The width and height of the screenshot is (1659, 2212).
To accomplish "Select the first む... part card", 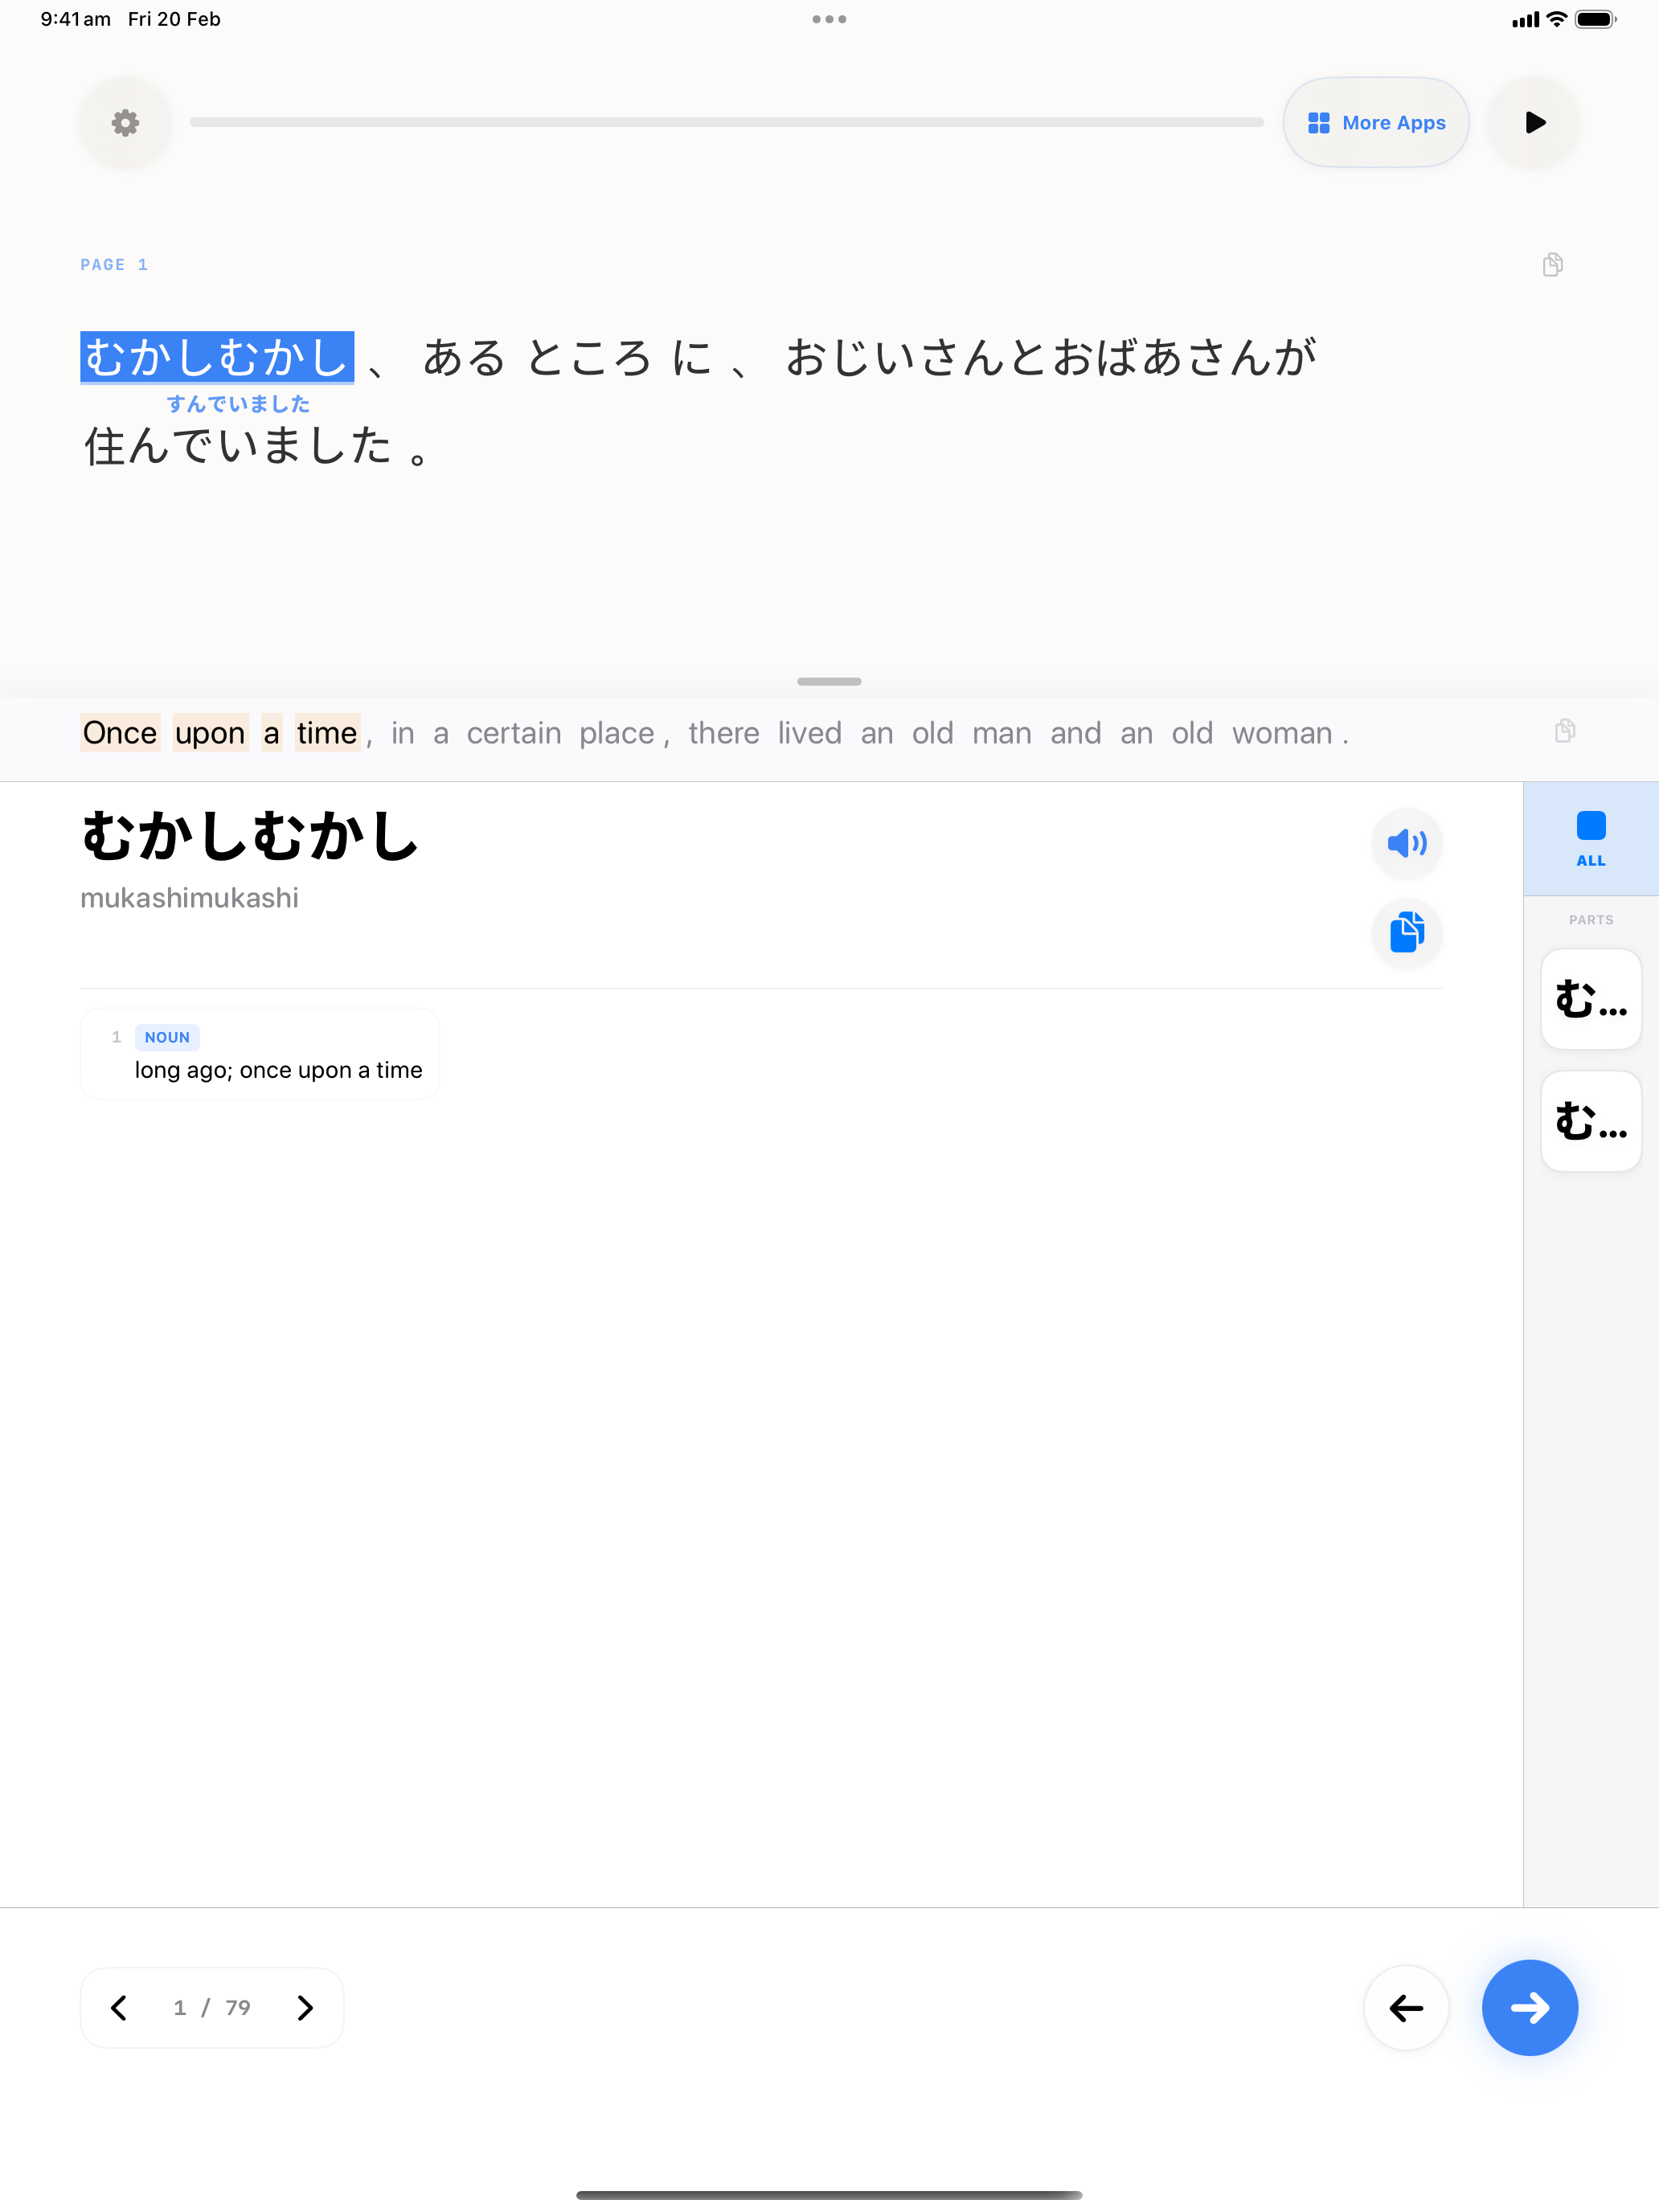I will pos(1590,999).
